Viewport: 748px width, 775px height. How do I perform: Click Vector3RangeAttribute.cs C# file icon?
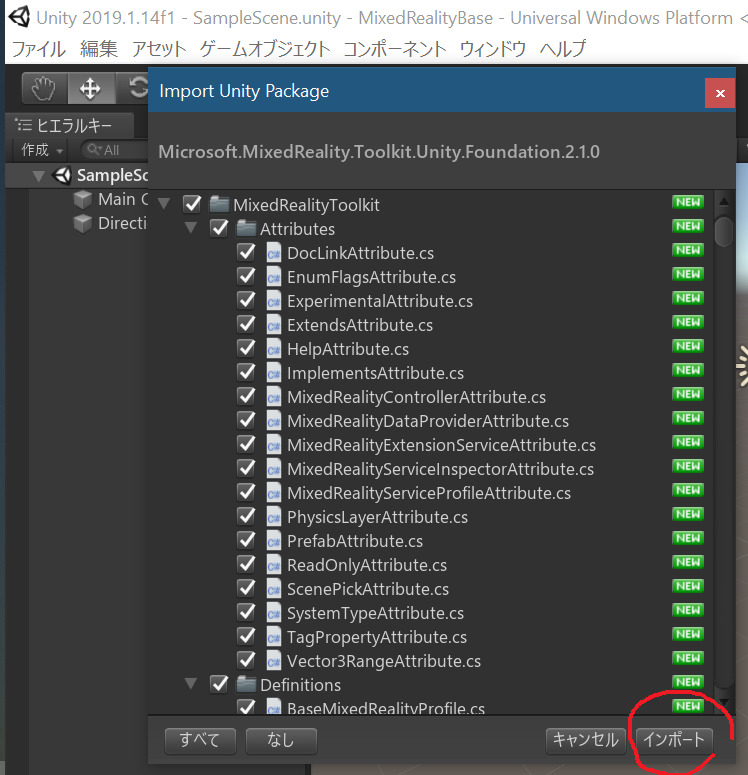click(273, 661)
